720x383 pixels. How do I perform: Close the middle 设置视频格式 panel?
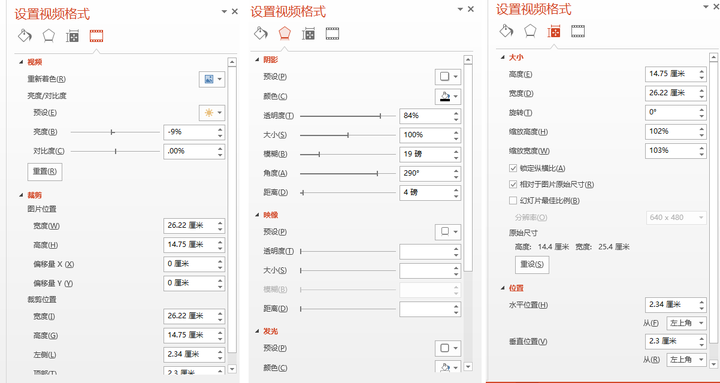pyautogui.click(x=471, y=9)
